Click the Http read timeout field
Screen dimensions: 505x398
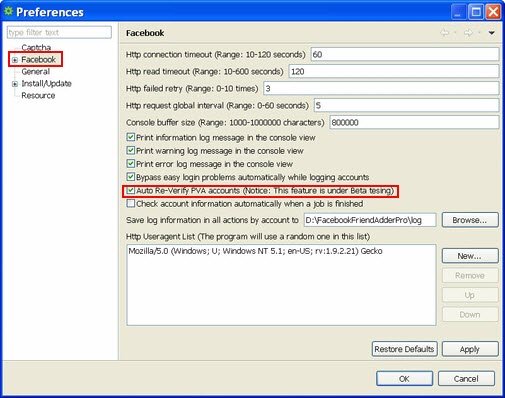pos(394,71)
